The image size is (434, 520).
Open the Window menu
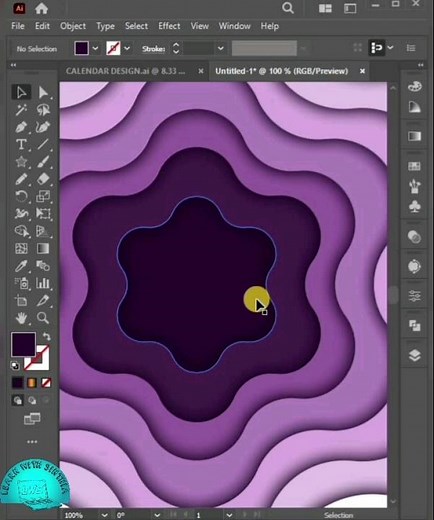point(234,26)
